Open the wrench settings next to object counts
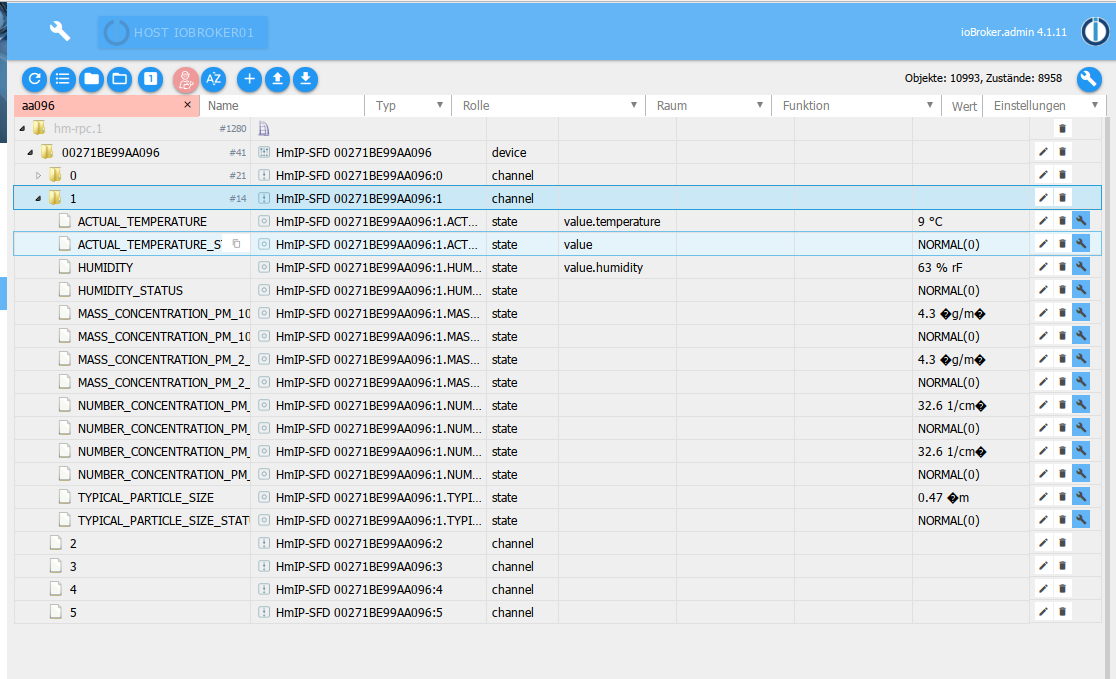Screen dimensions: 1116x679 pyautogui.click(x=1088, y=79)
